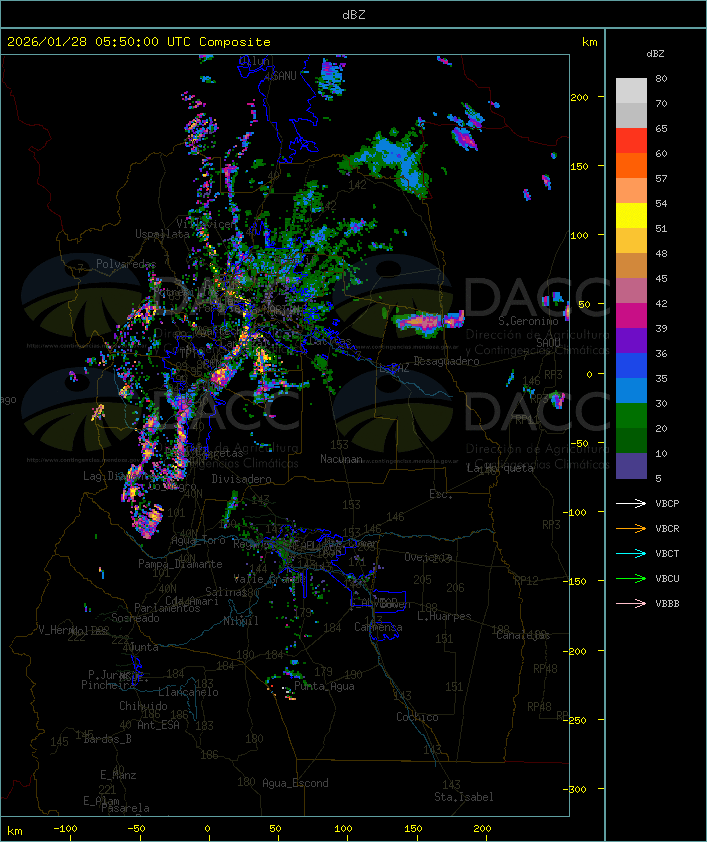Click the Uspallata town label on map
This screenshot has width=707, height=842.
[161, 234]
